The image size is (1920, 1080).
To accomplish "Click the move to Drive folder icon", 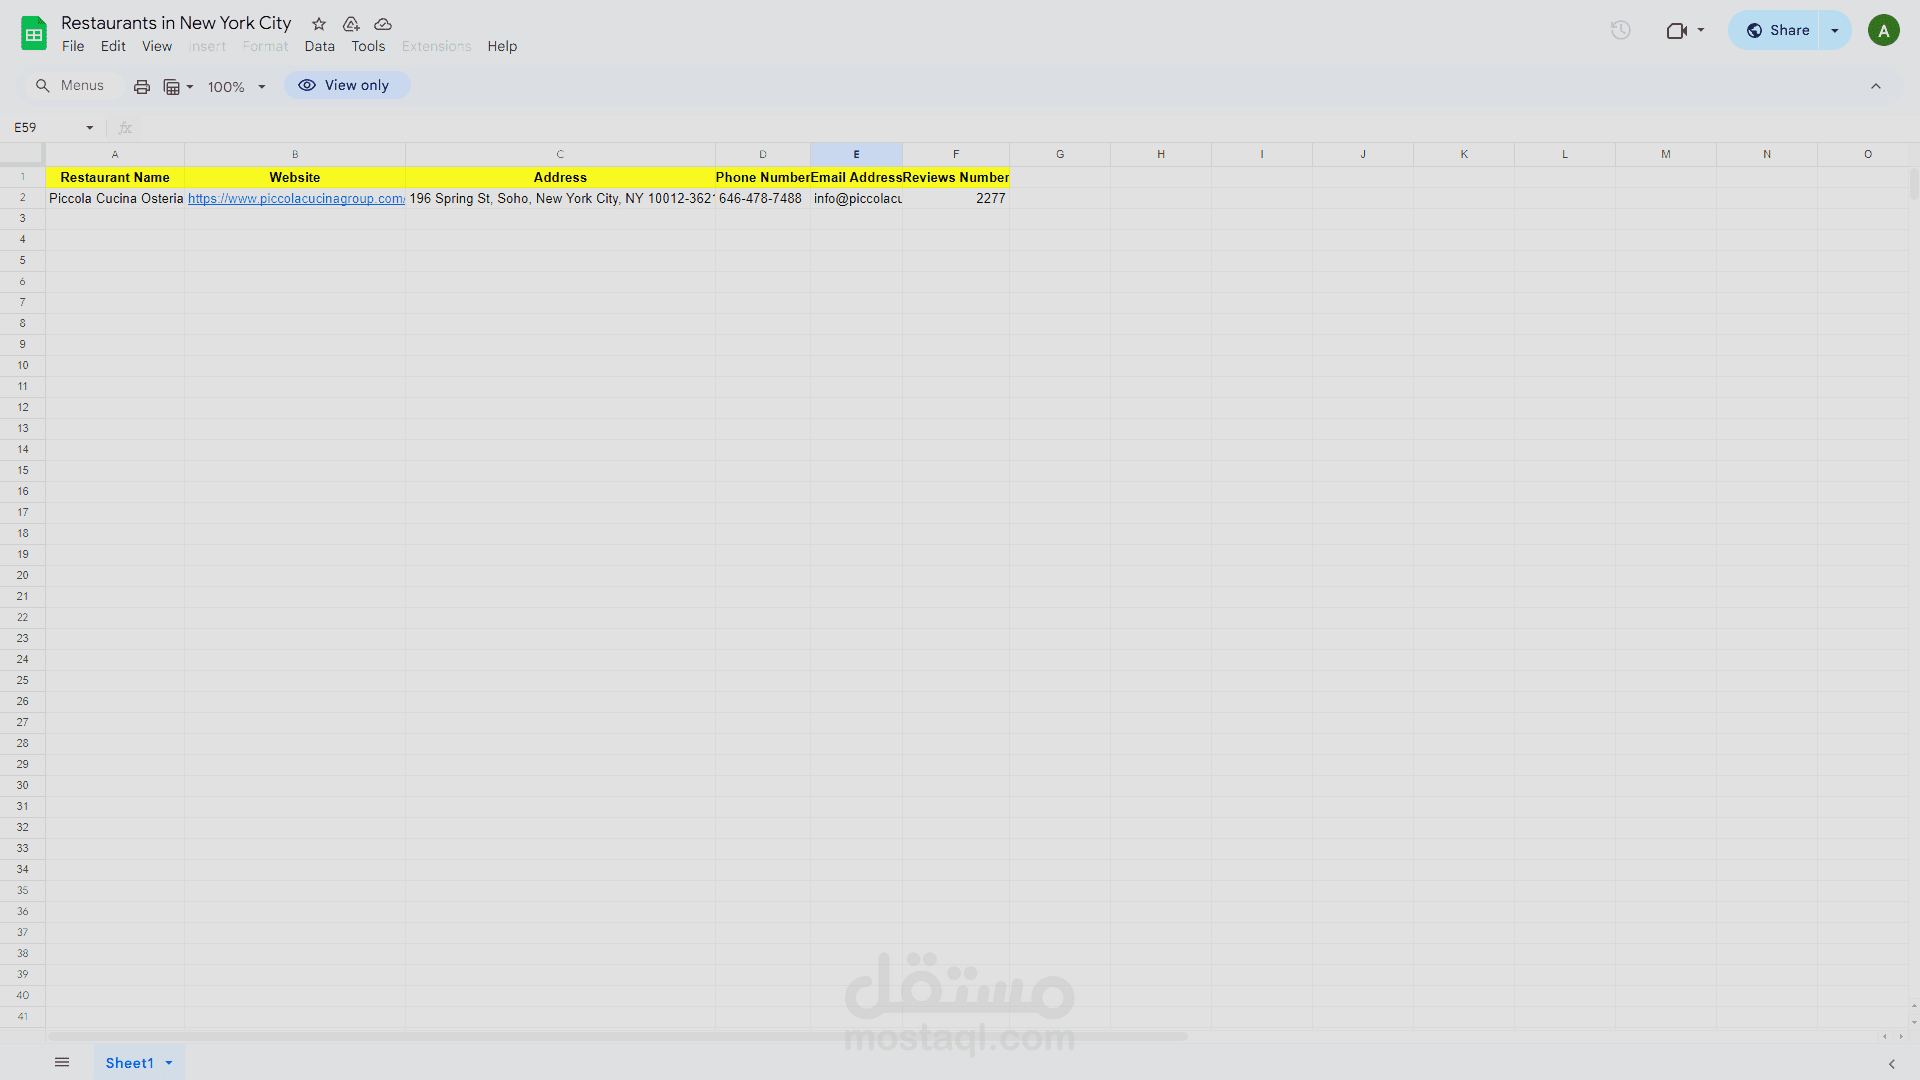I will [351, 24].
